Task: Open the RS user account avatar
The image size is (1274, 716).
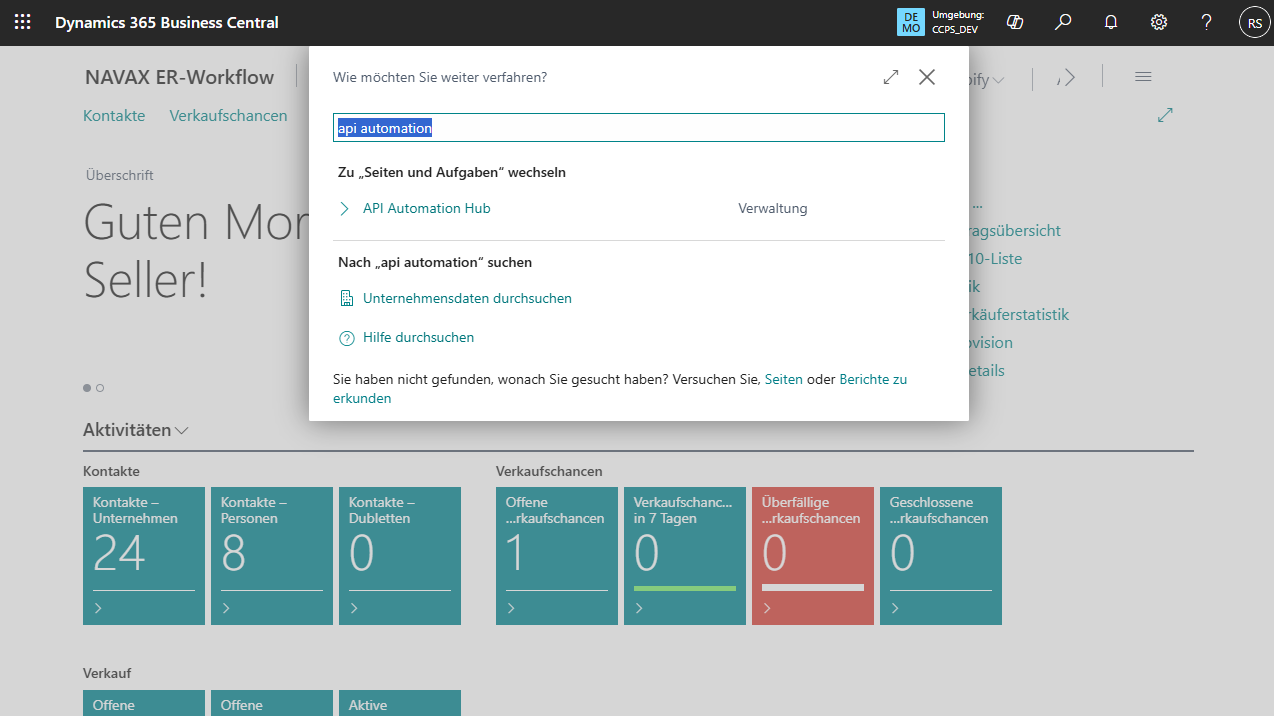Action: click(x=1254, y=22)
